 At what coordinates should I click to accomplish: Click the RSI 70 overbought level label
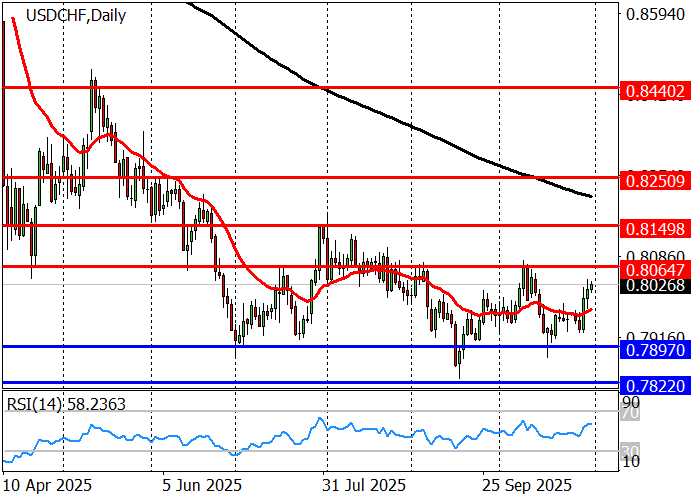click(630, 411)
